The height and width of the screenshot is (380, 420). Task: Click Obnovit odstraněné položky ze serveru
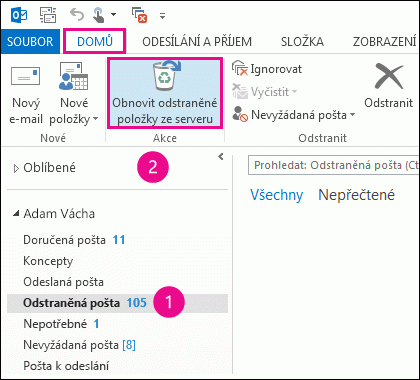pyautogui.click(x=165, y=93)
